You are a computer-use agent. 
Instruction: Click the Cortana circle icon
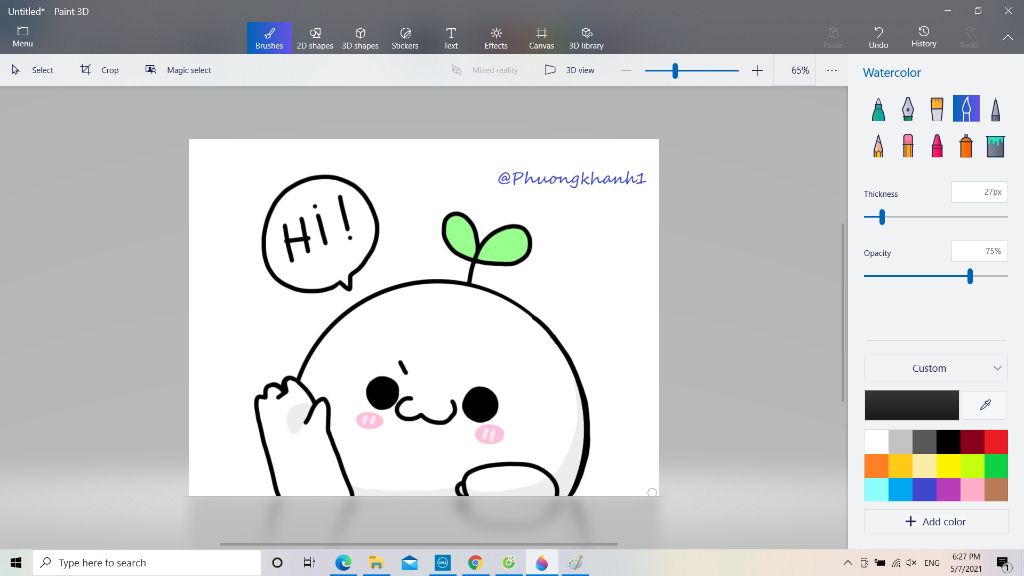(x=277, y=562)
